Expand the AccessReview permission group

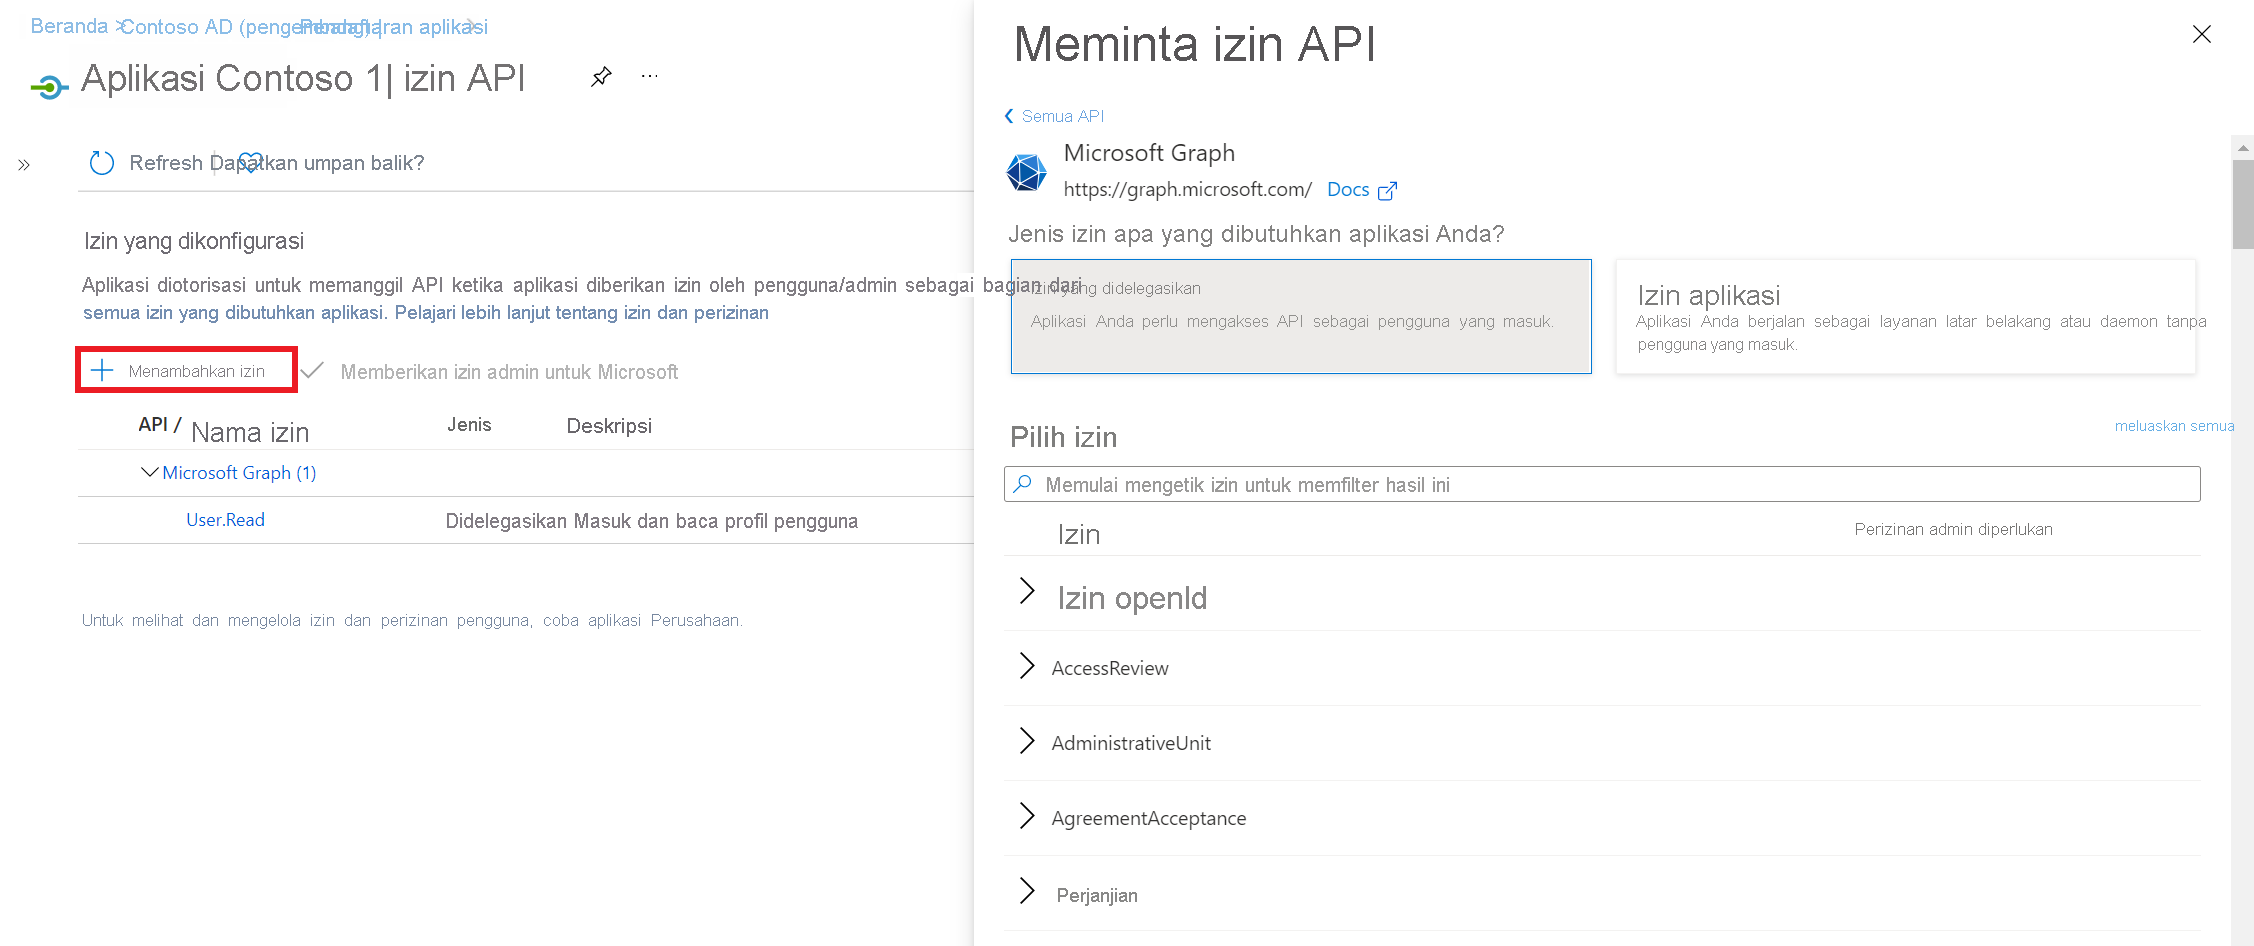[1027, 666]
